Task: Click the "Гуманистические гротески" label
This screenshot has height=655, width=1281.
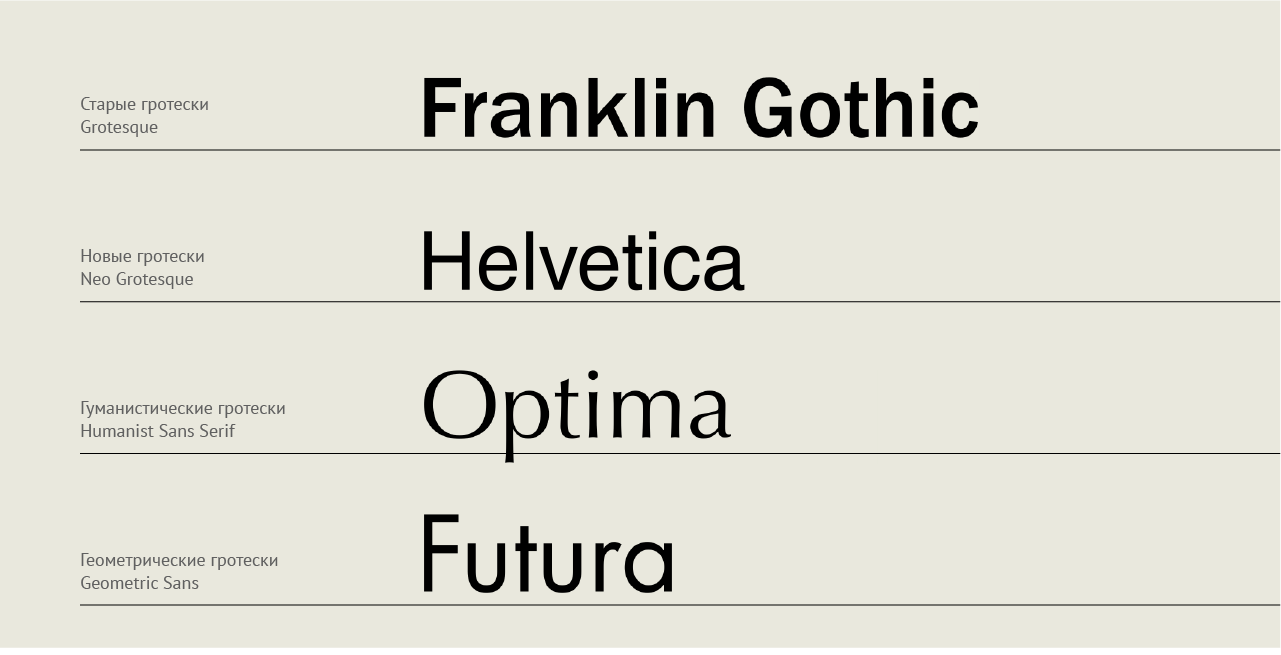Action: [x=183, y=408]
